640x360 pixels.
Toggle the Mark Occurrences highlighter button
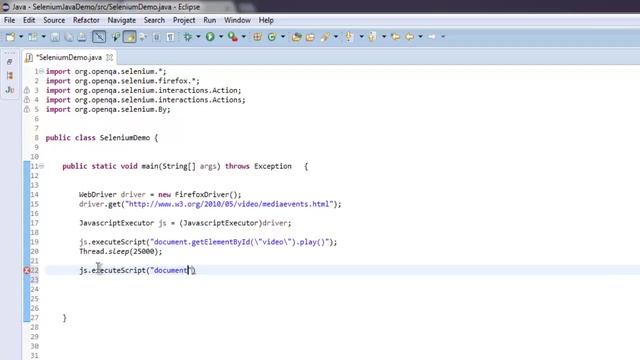(x=130, y=37)
